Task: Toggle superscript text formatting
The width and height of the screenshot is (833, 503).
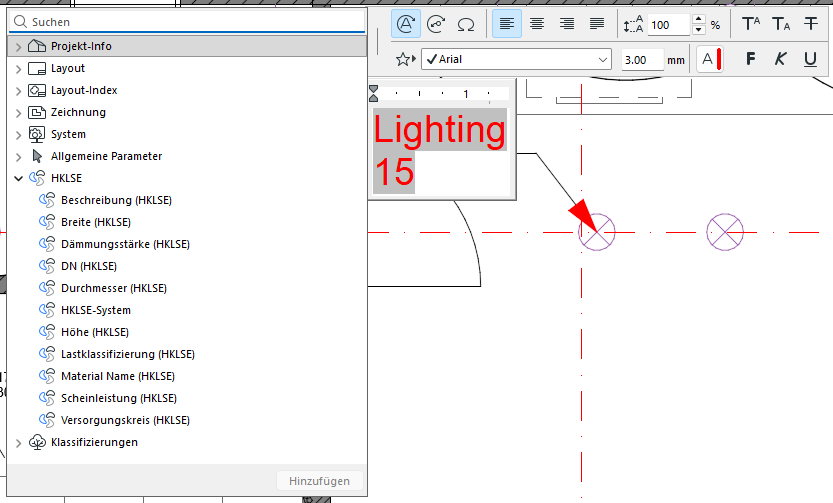Action: click(x=751, y=24)
